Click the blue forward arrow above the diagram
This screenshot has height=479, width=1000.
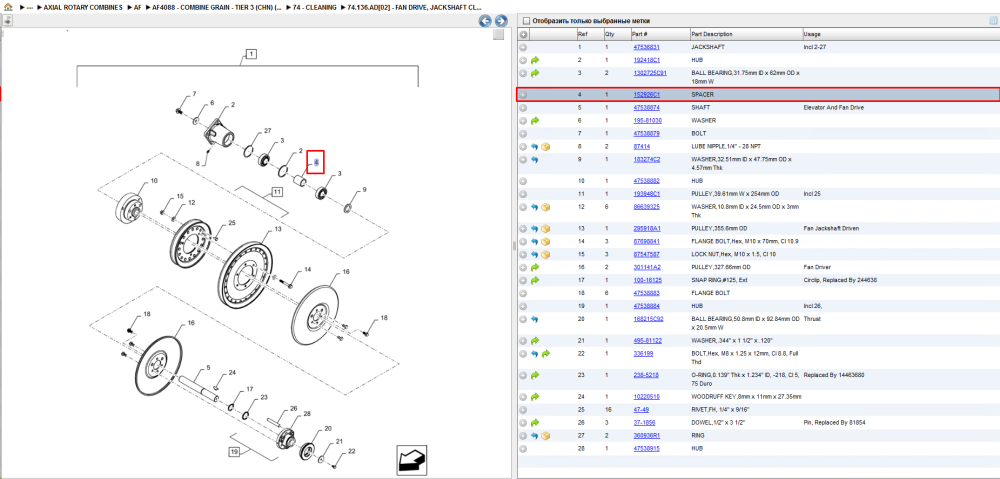coord(501,21)
